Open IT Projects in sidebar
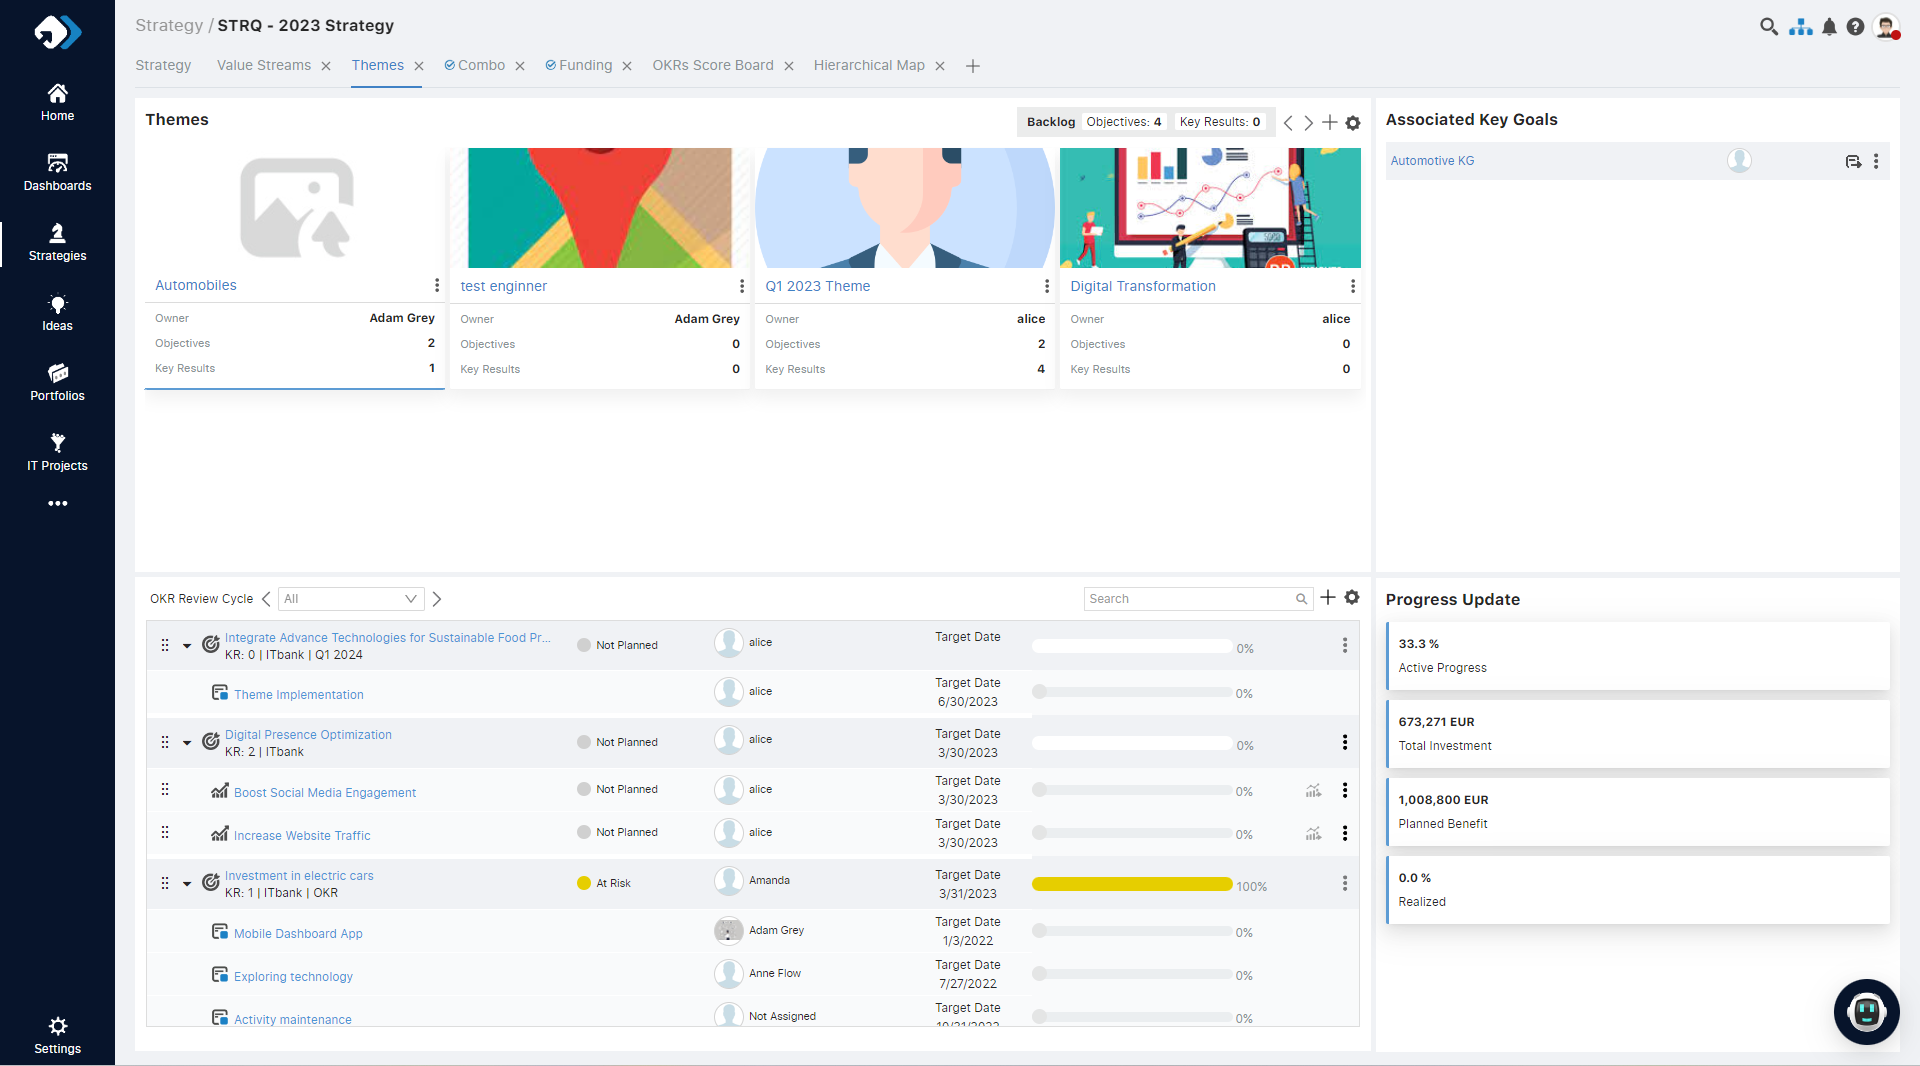The height and width of the screenshot is (1066, 1920). click(57, 452)
